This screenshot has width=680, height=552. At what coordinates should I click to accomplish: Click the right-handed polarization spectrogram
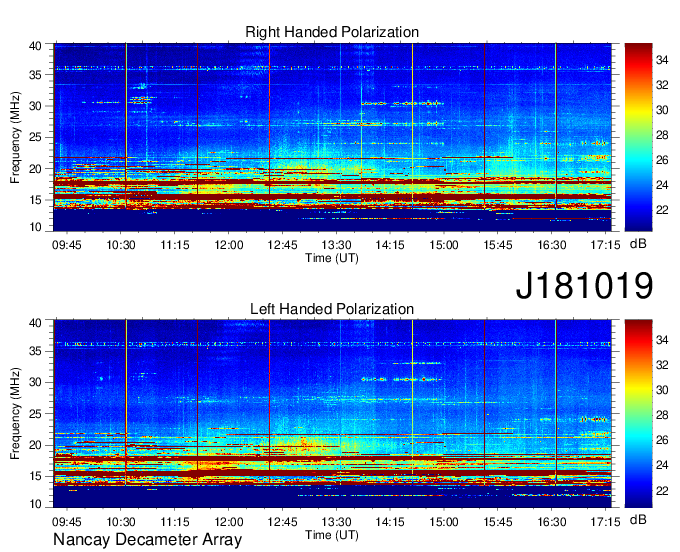tap(332, 137)
